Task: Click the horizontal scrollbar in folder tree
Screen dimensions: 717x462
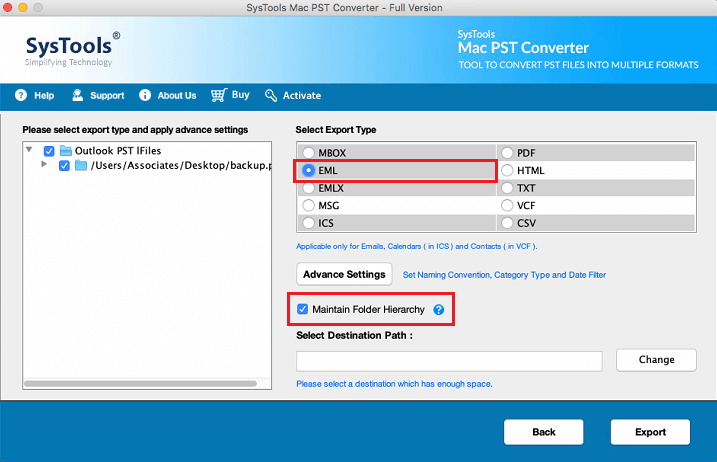Action: 140,384
